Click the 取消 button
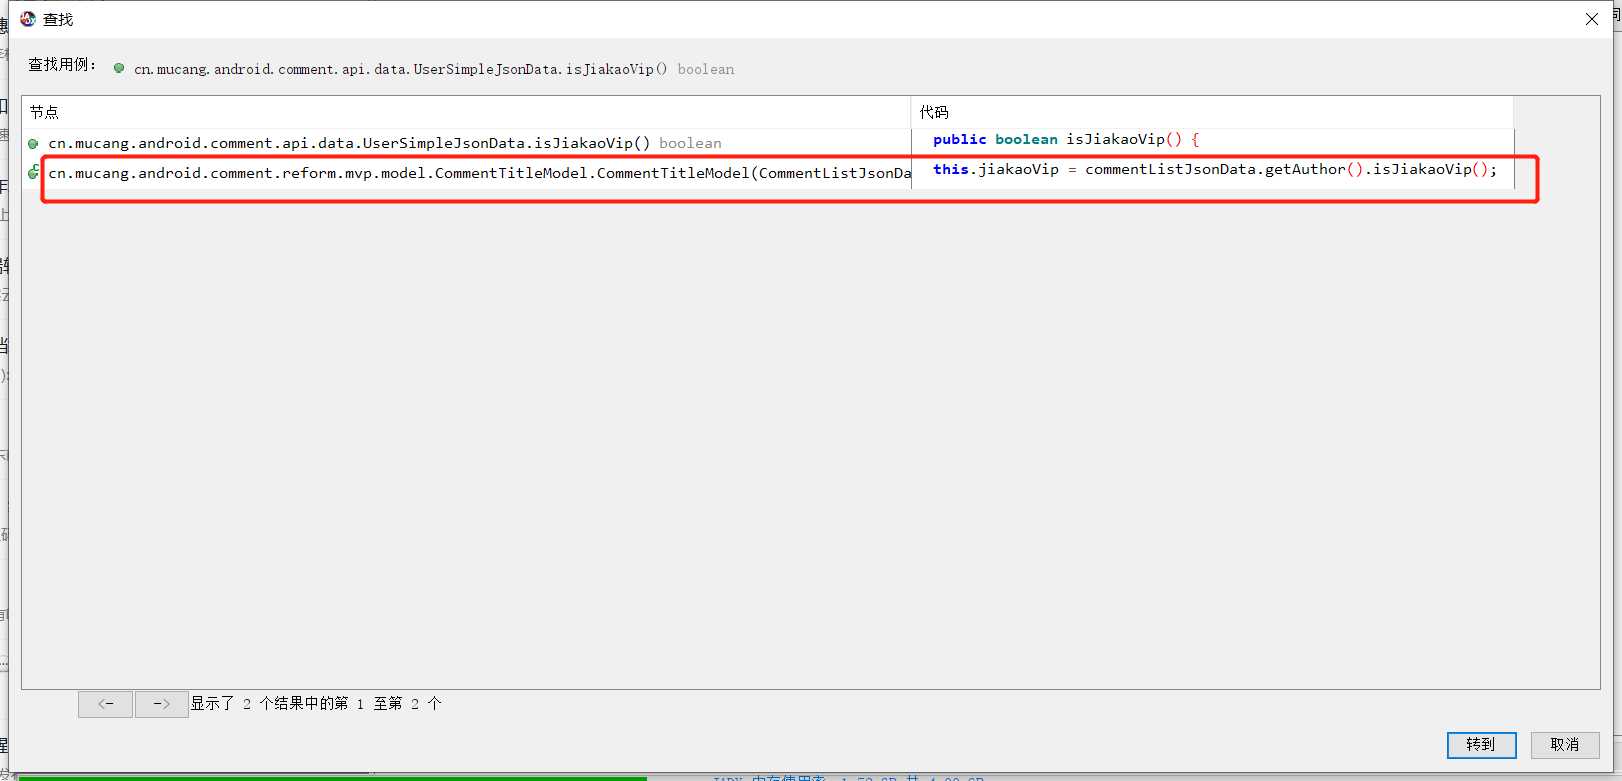 [1565, 745]
